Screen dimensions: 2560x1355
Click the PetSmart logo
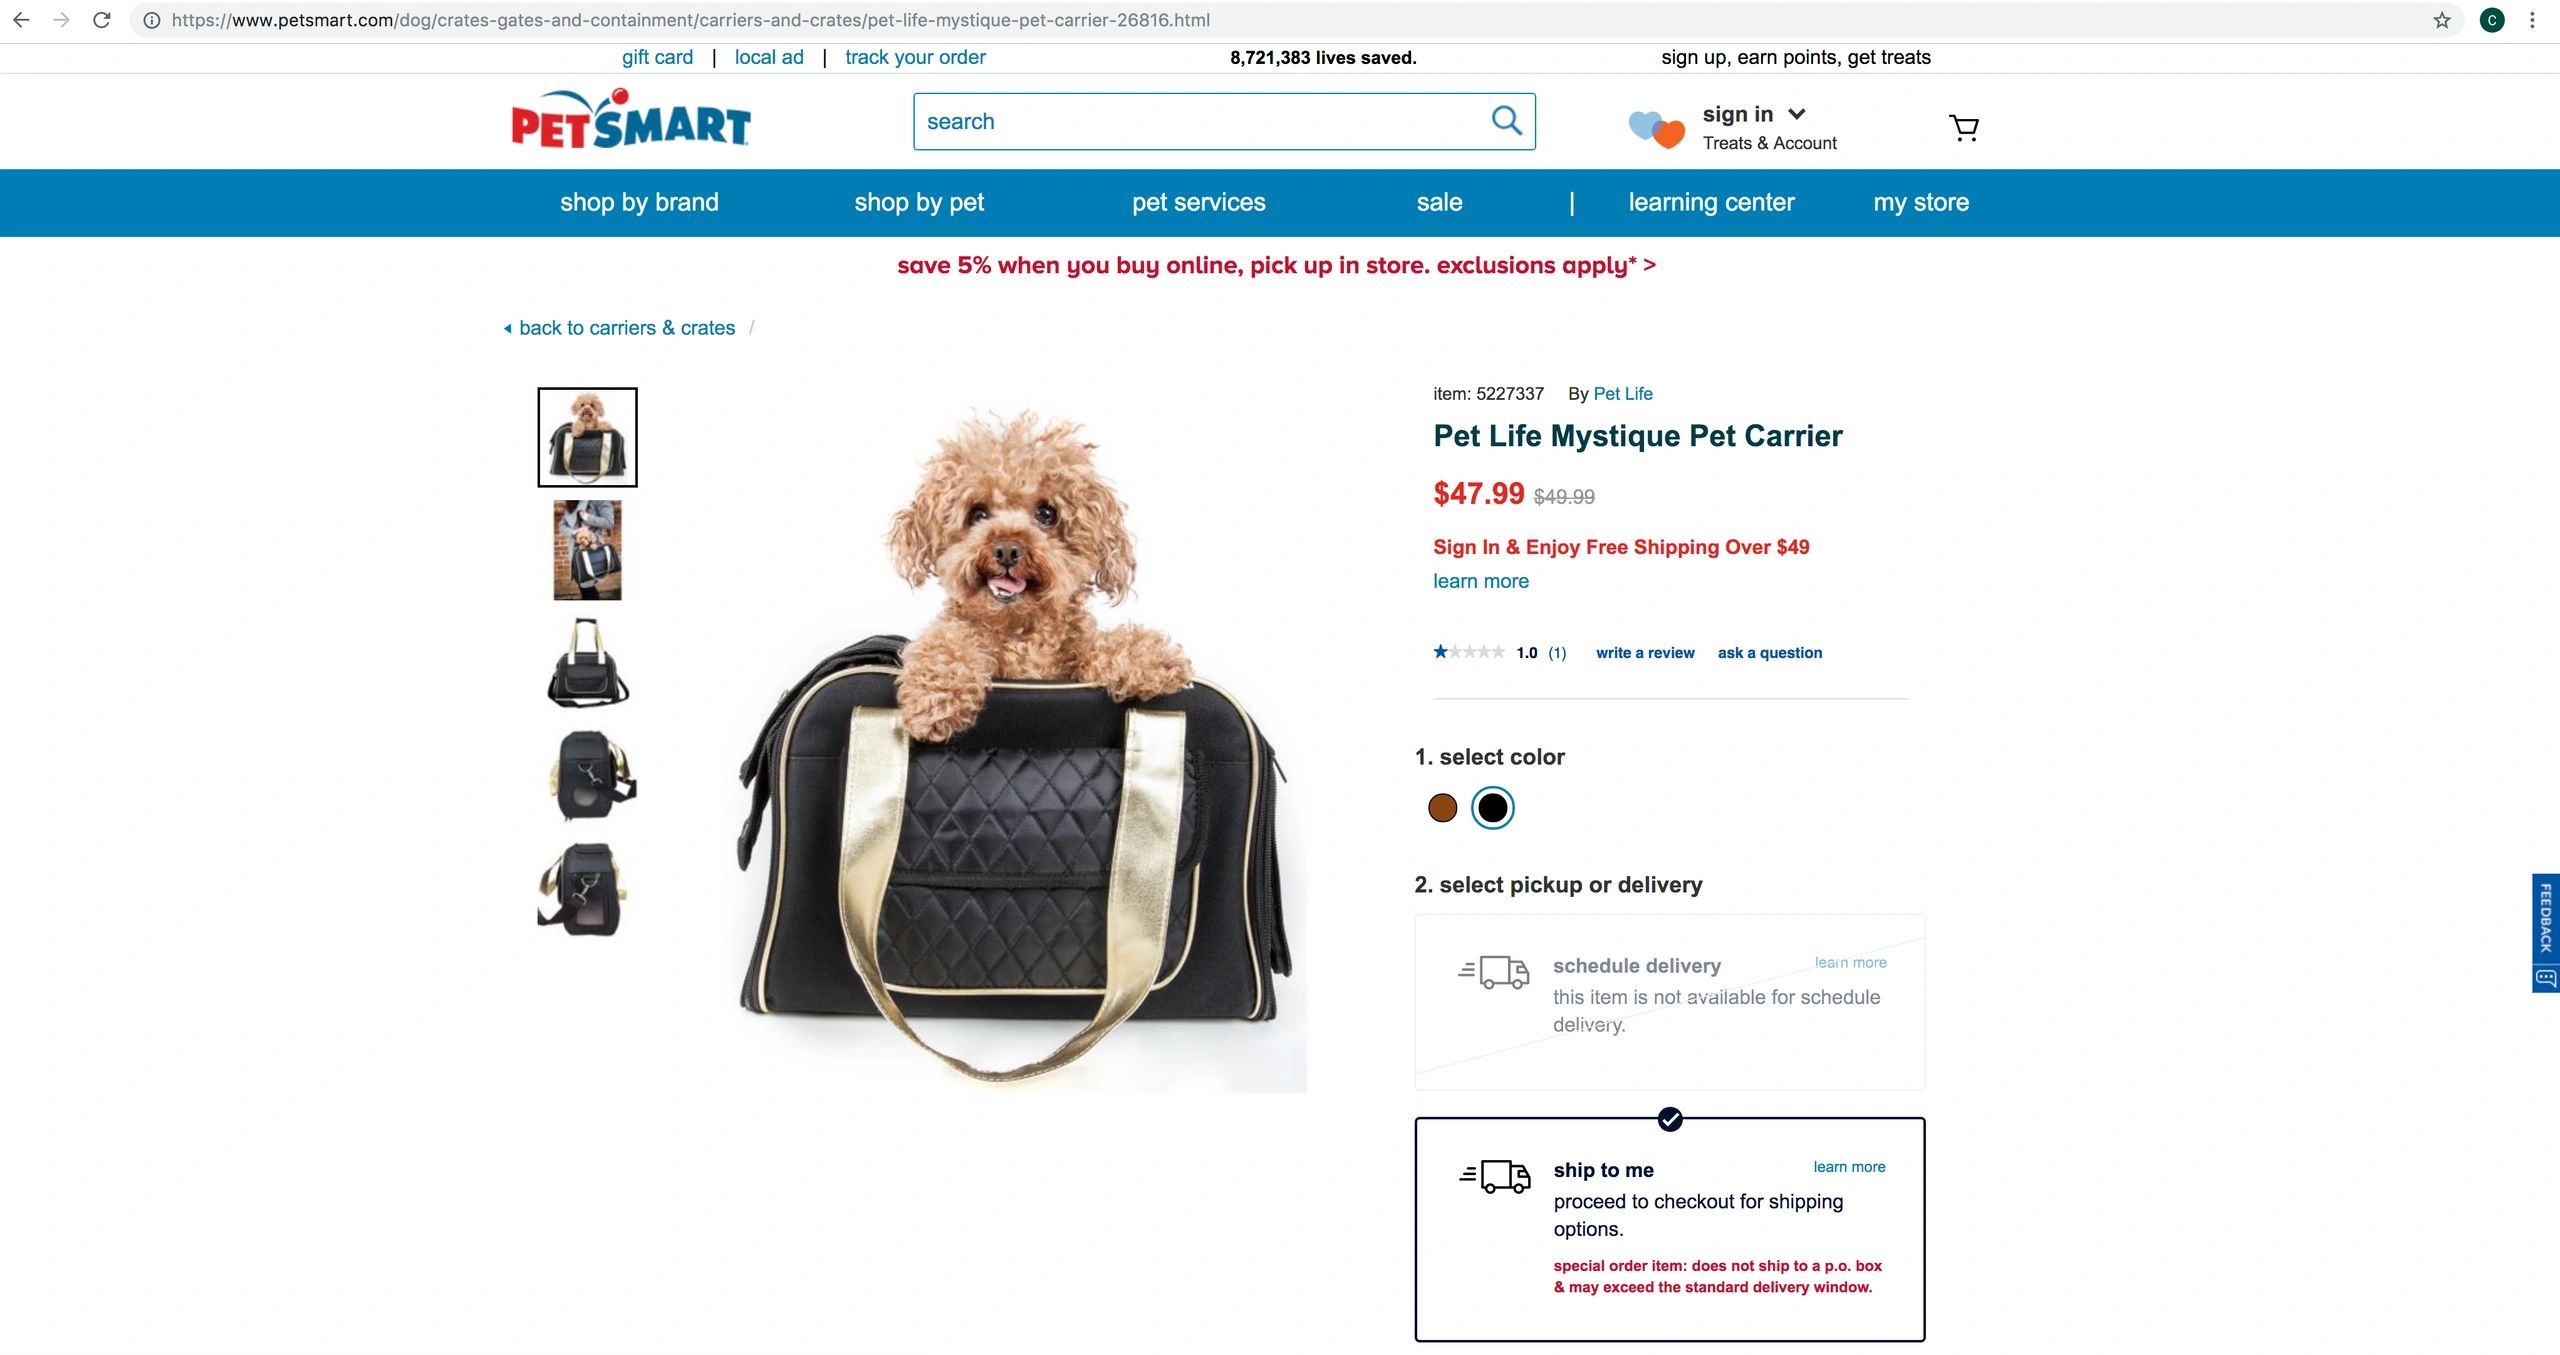631,120
